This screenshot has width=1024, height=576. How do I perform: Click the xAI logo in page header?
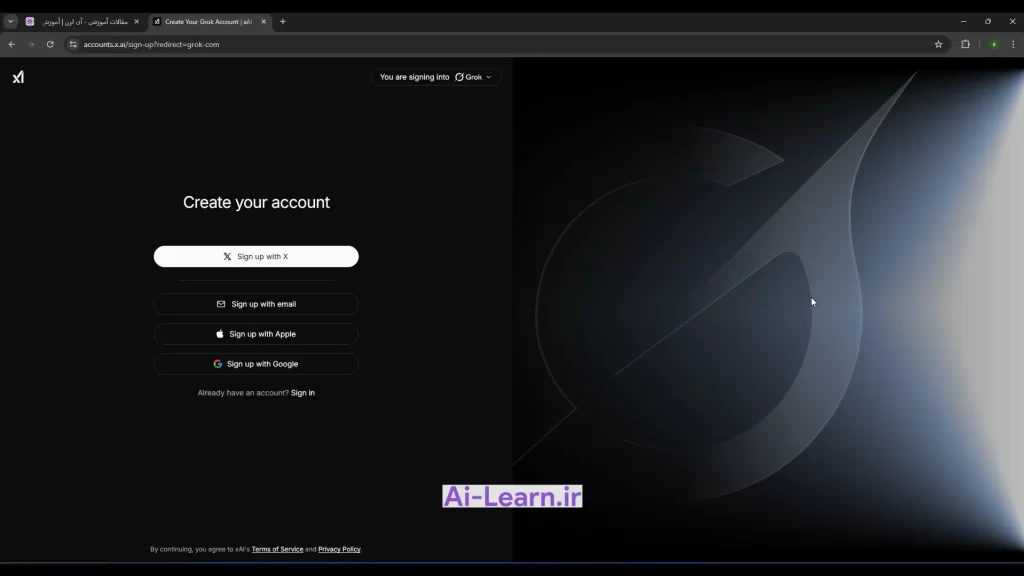18,77
